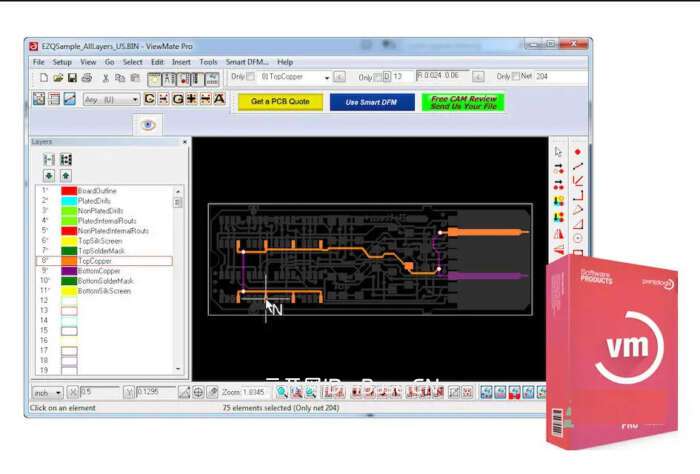This screenshot has width=700, height=474.
Task: Save using the floppy disk icon
Action: coord(72,78)
